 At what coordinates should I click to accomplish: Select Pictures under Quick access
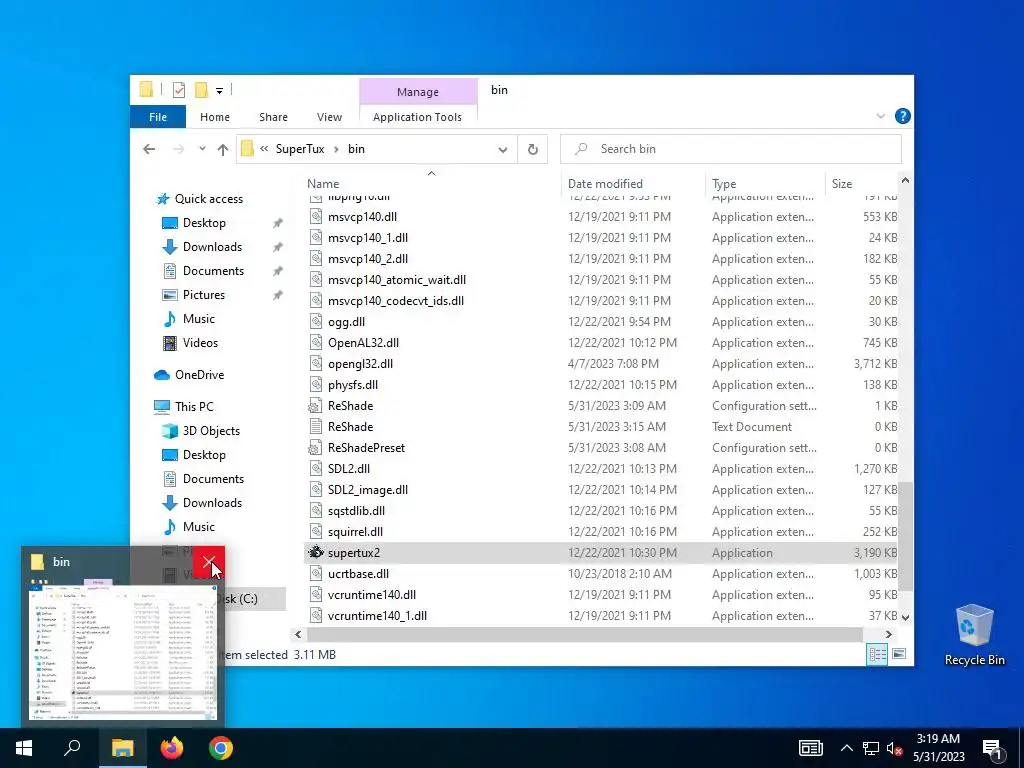point(204,295)
